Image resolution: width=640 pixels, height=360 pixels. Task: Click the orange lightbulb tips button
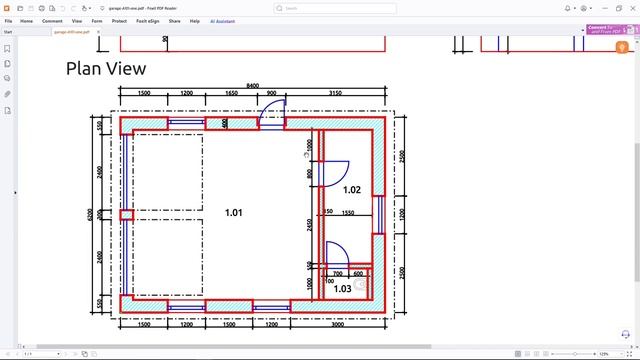pos(622,47)
